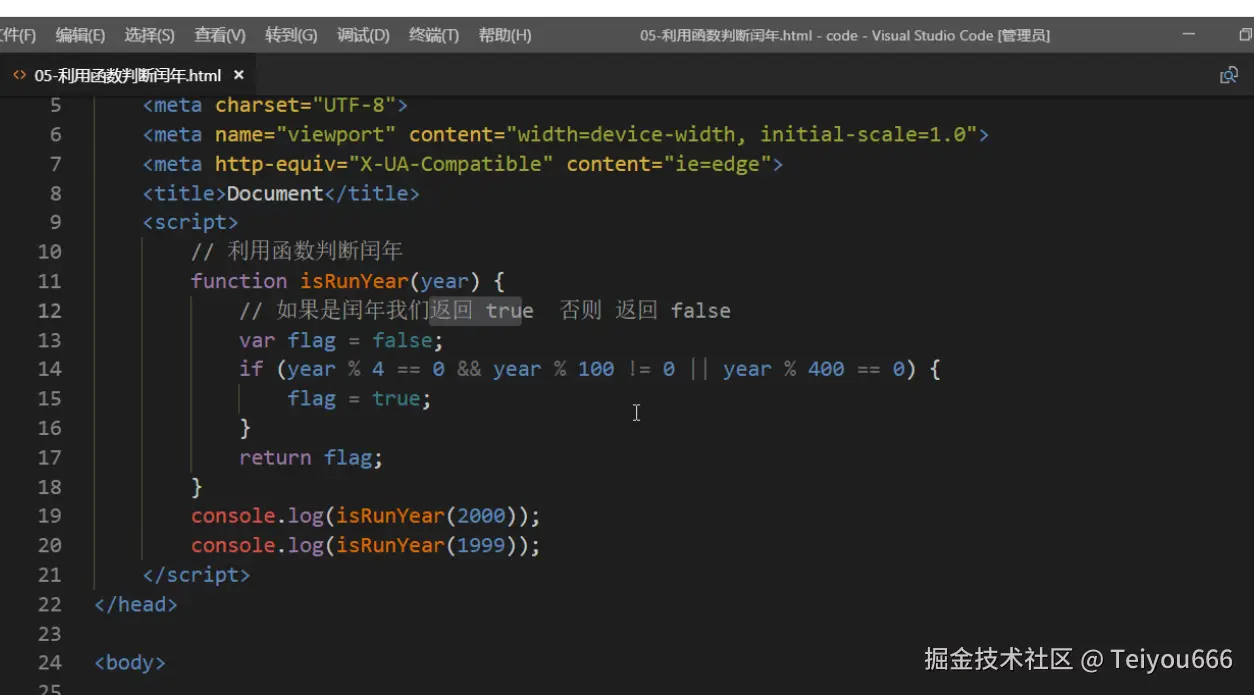Image resolution: width=1254 pixels, height=695 pixels.
Task: Open the 查看(V) menu
Action: (x=219, y=35)
